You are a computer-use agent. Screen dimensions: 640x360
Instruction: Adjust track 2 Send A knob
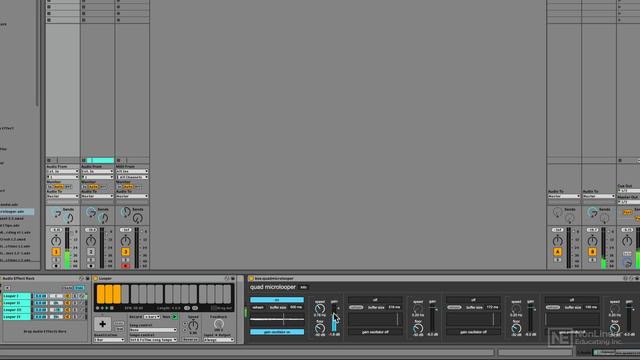91,213
